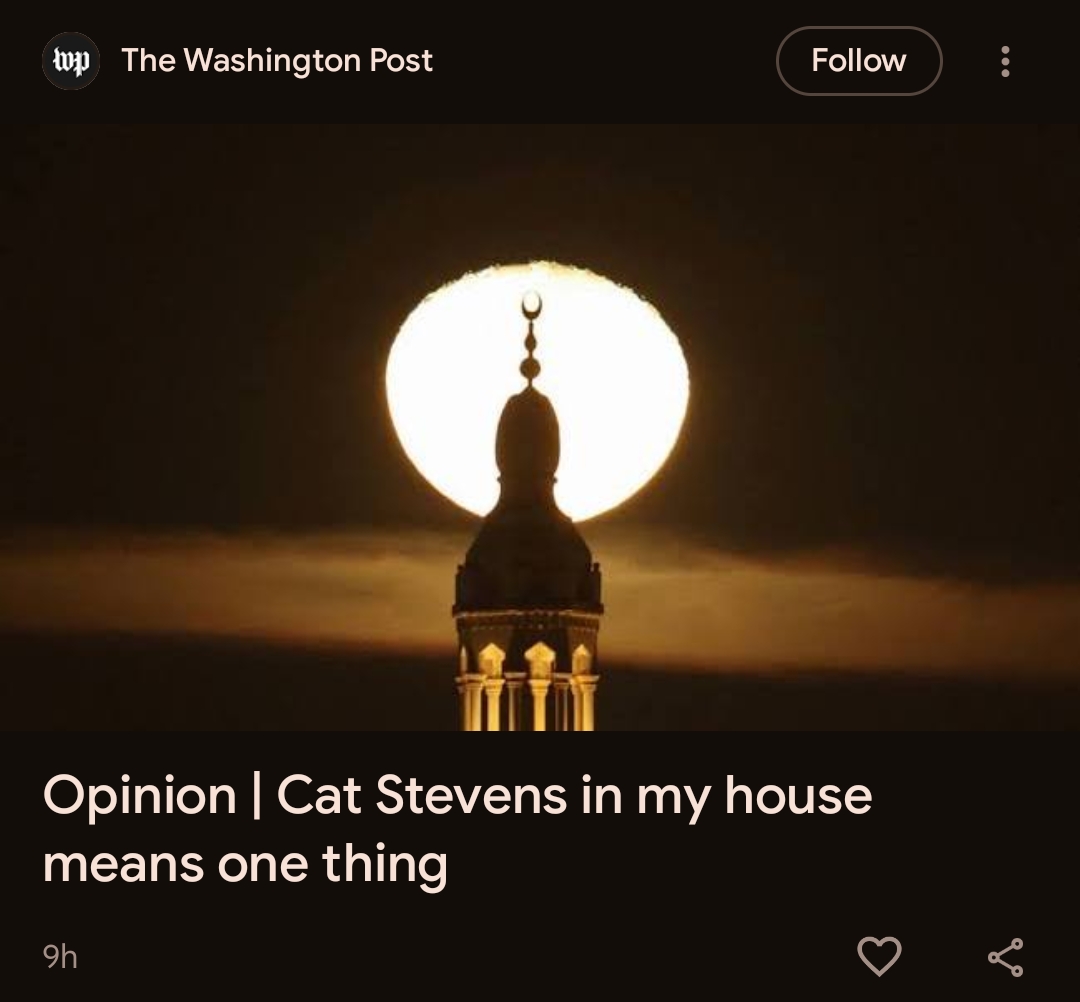
Task: Expand article options via vertical dots
Action: coord(1005,61)
